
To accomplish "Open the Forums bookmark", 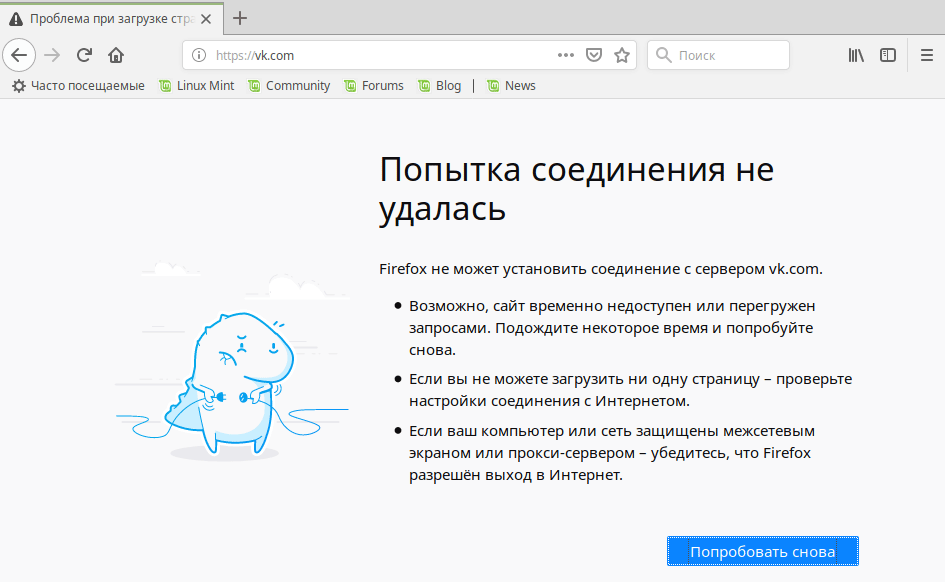I will pos(373,86).
